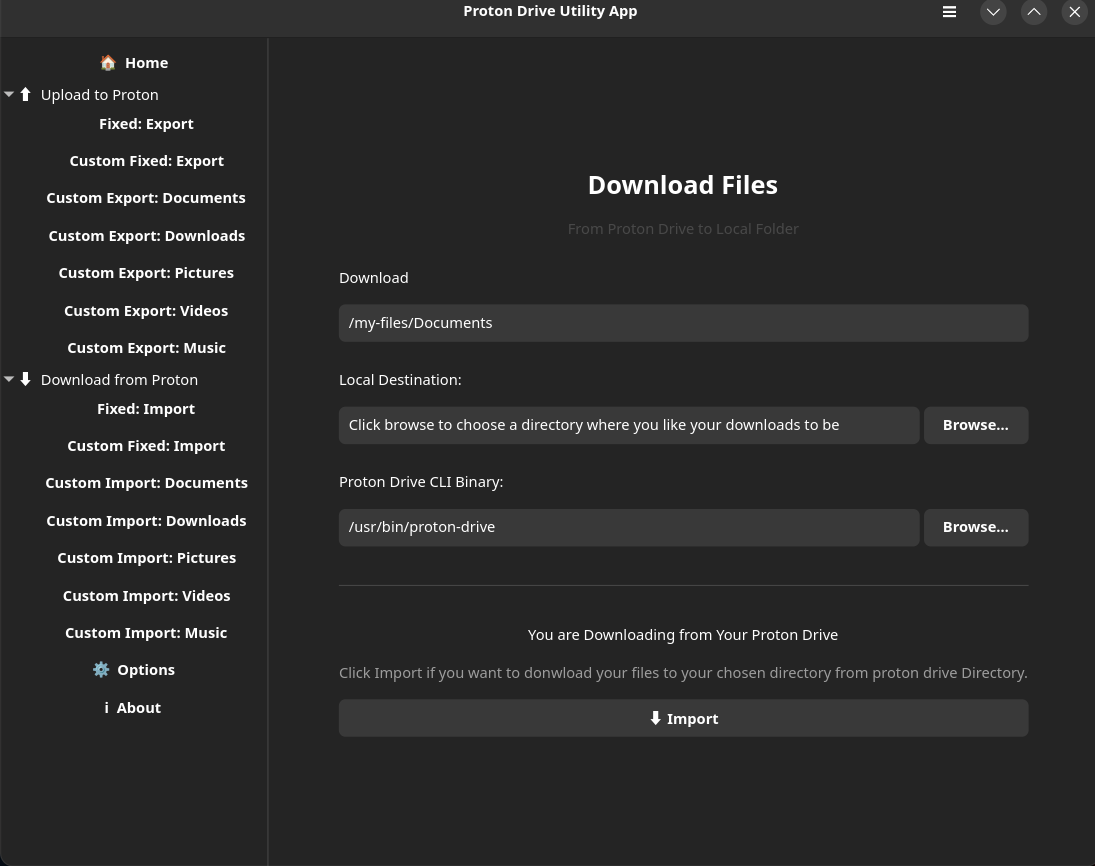Image resolution: width=1095 pixels, height=866 pixels.
Task: Click the Import button
Action: pos(683,718)
